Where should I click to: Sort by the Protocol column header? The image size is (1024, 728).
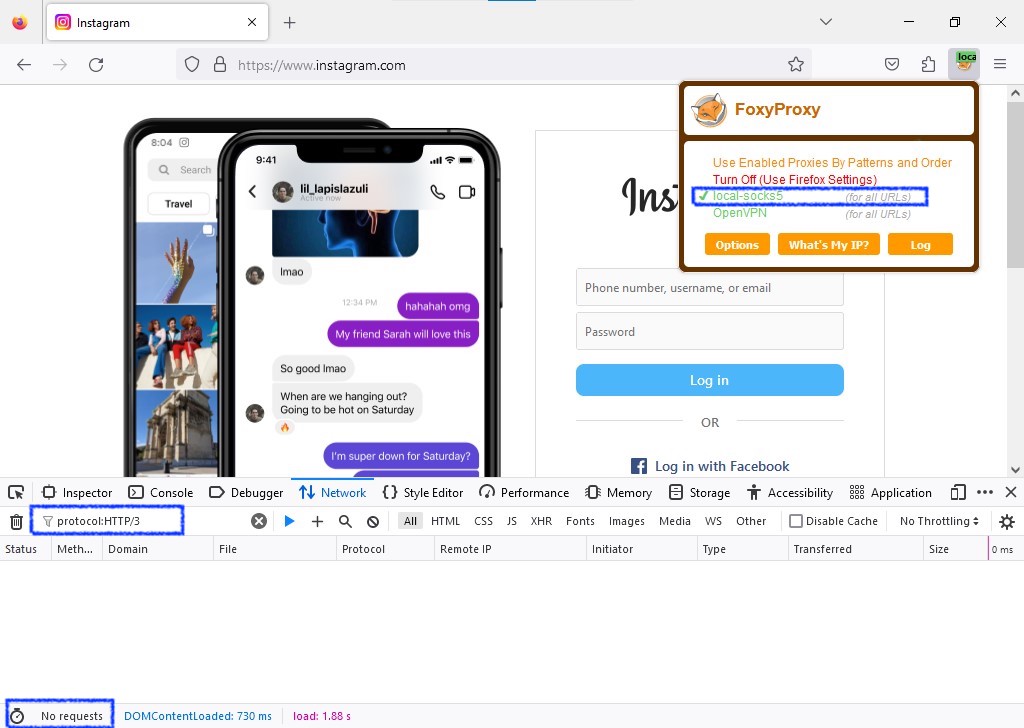[385, 549]
